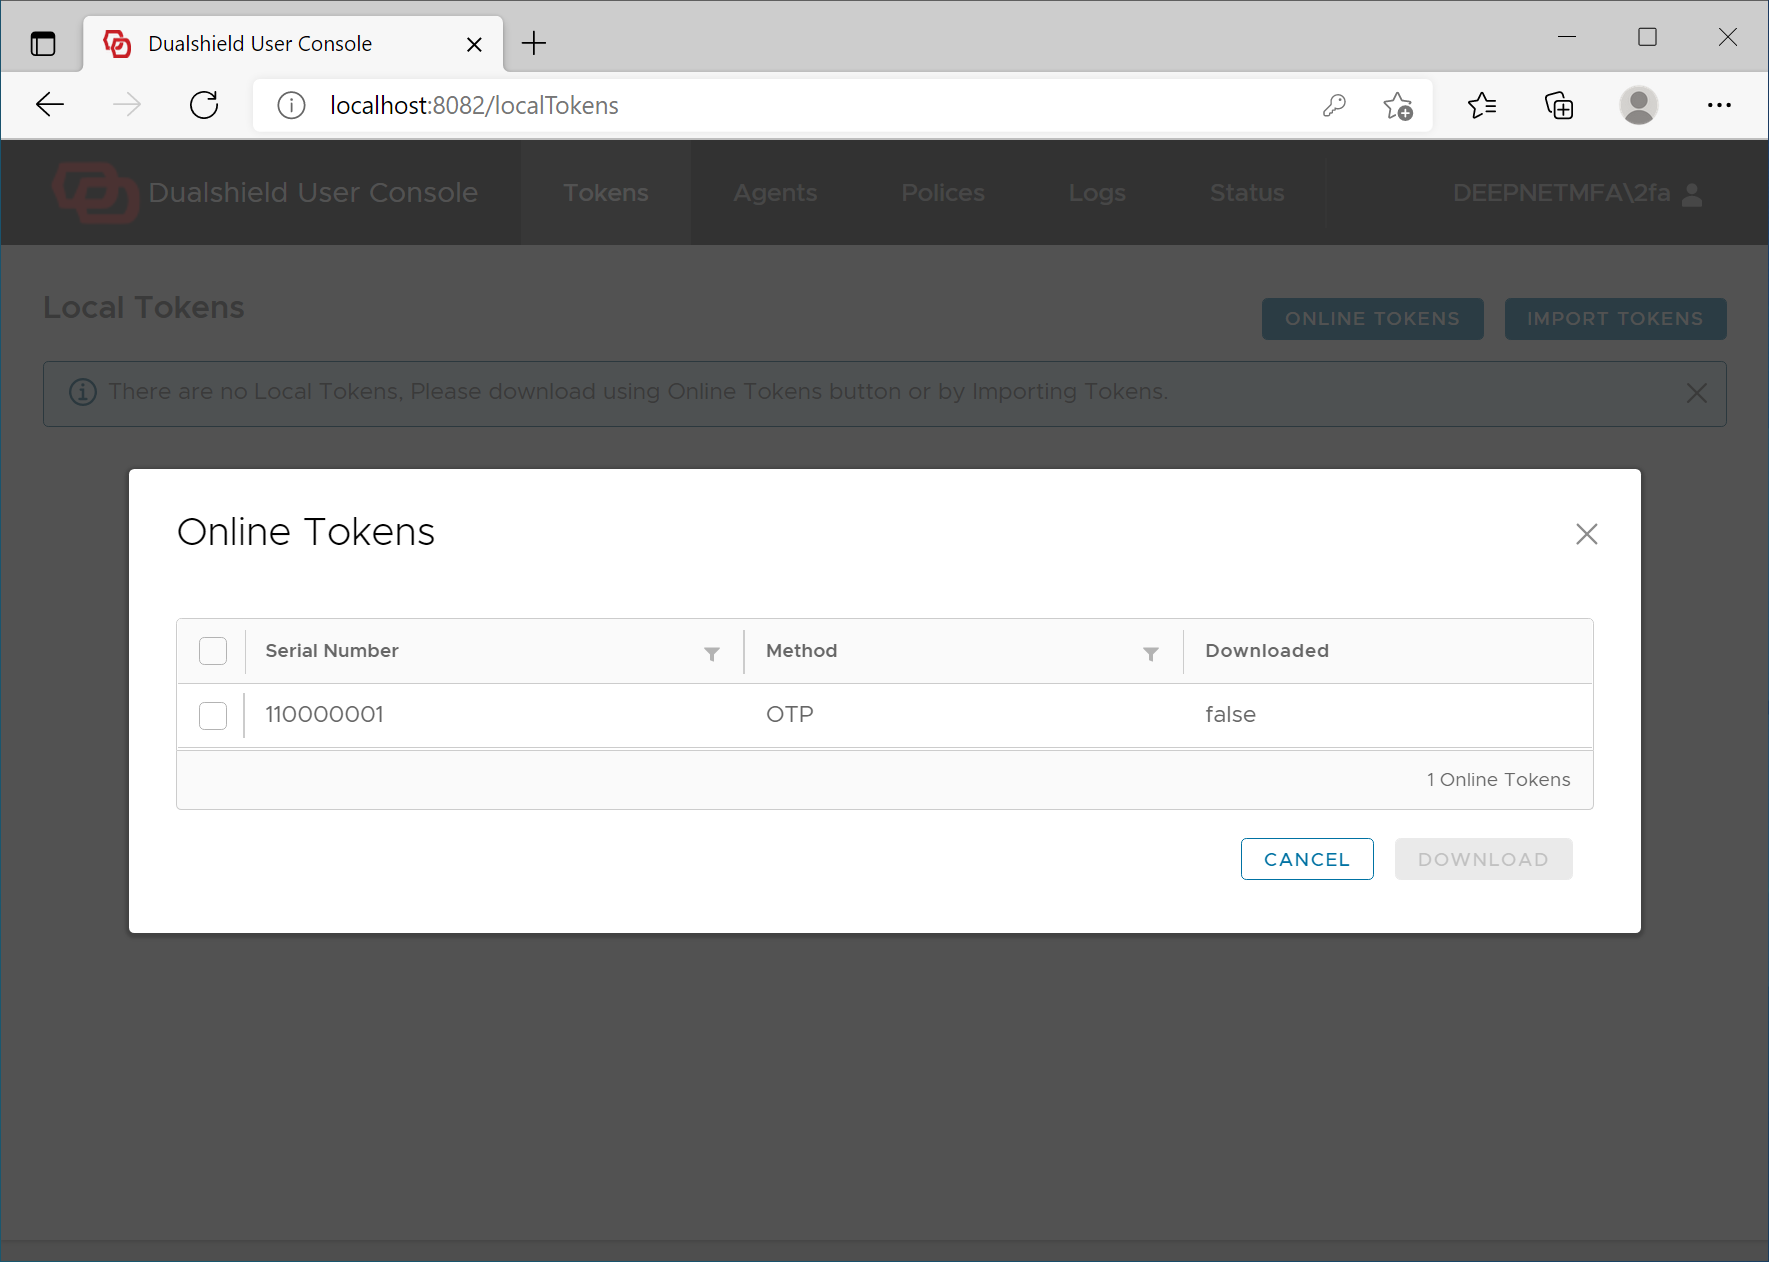Select all tokens via header checkbox
Viewport: 1769px width, 1262px height.
point(213,651)
